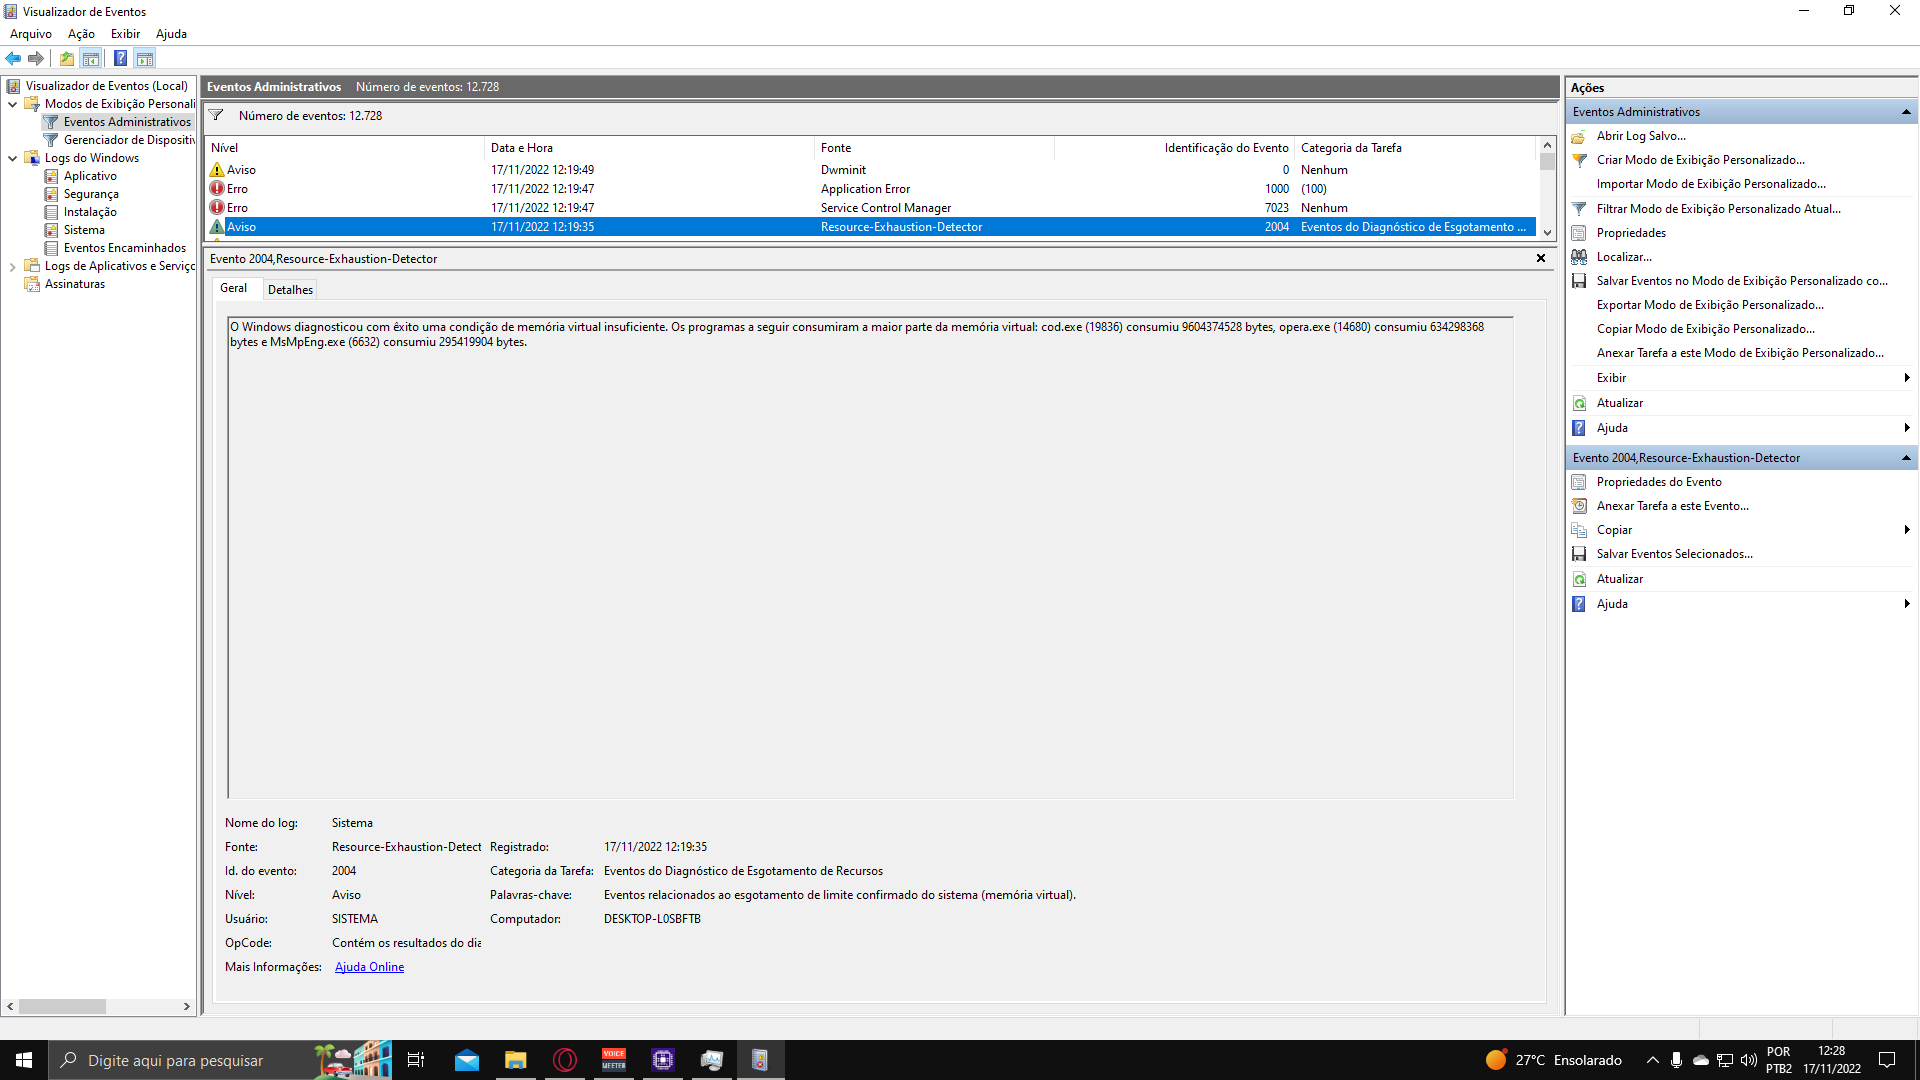The height and width of the screenshot is (1080, 1920).
Task: Click the Task View taskbar icon
Action: tap(416, 1060)
